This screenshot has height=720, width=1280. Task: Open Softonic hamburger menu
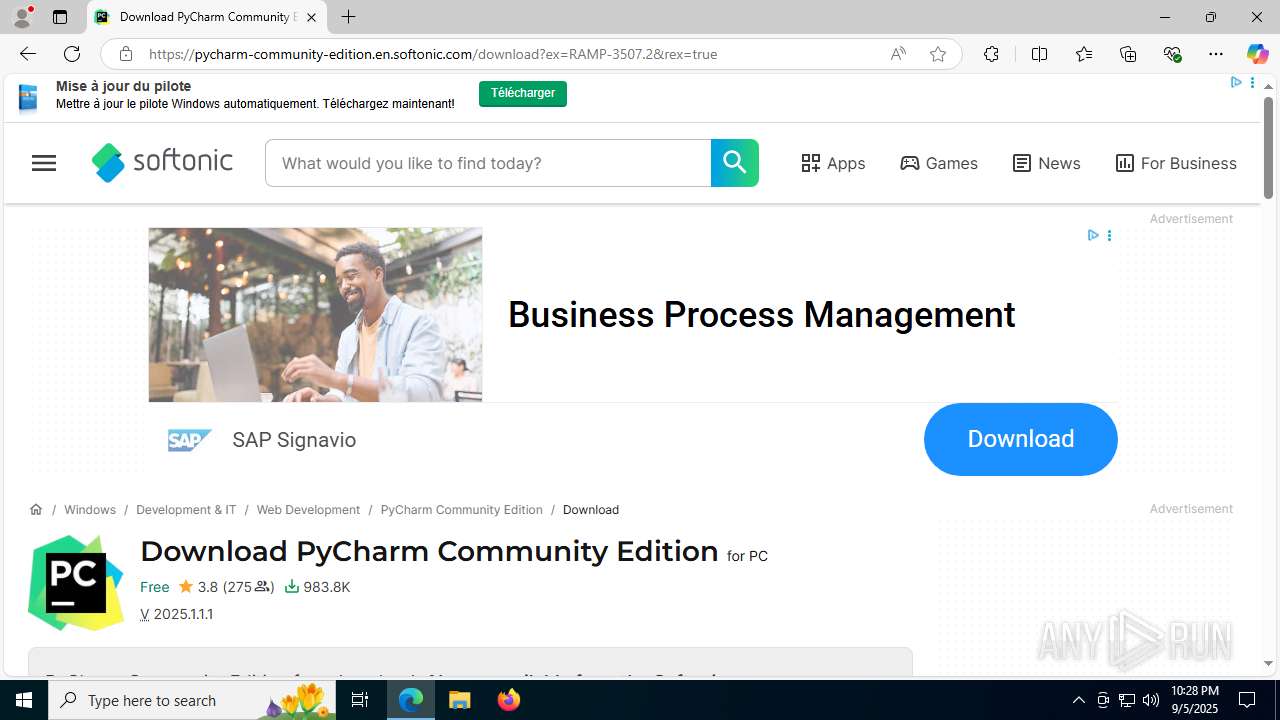click(44, 163)
